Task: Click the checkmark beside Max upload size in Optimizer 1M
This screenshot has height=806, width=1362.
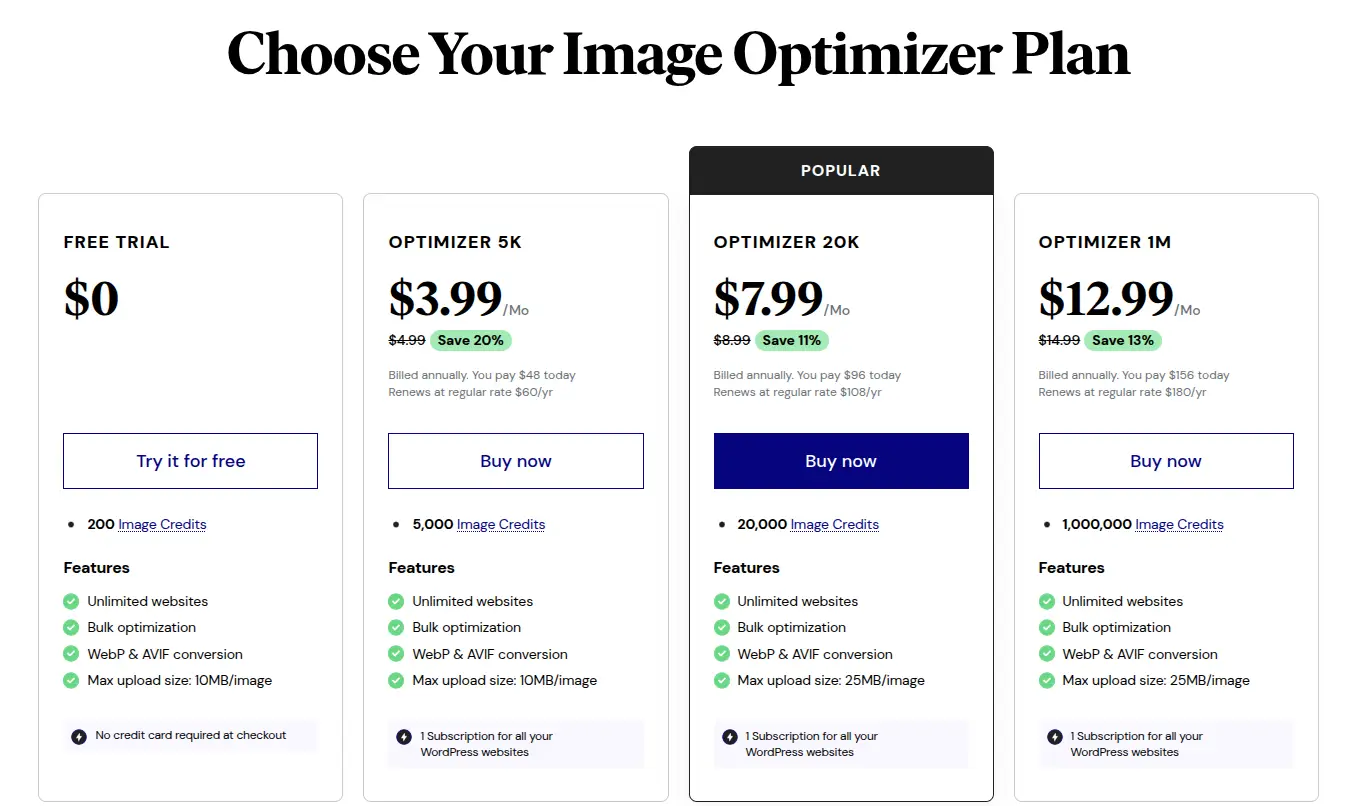Action: (1046, 680)
